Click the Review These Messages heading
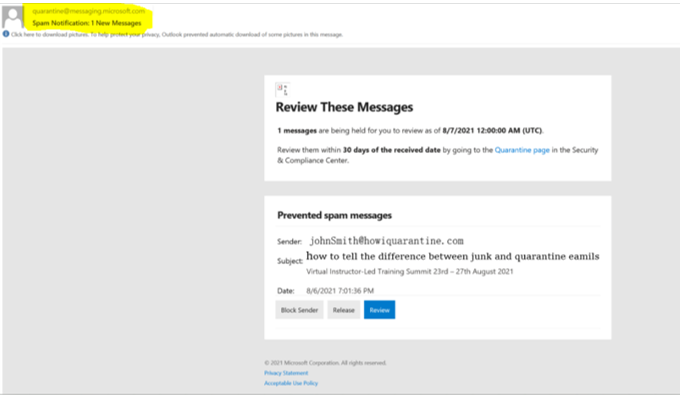This screenshot has width=683, height=395. pos(344,107)
